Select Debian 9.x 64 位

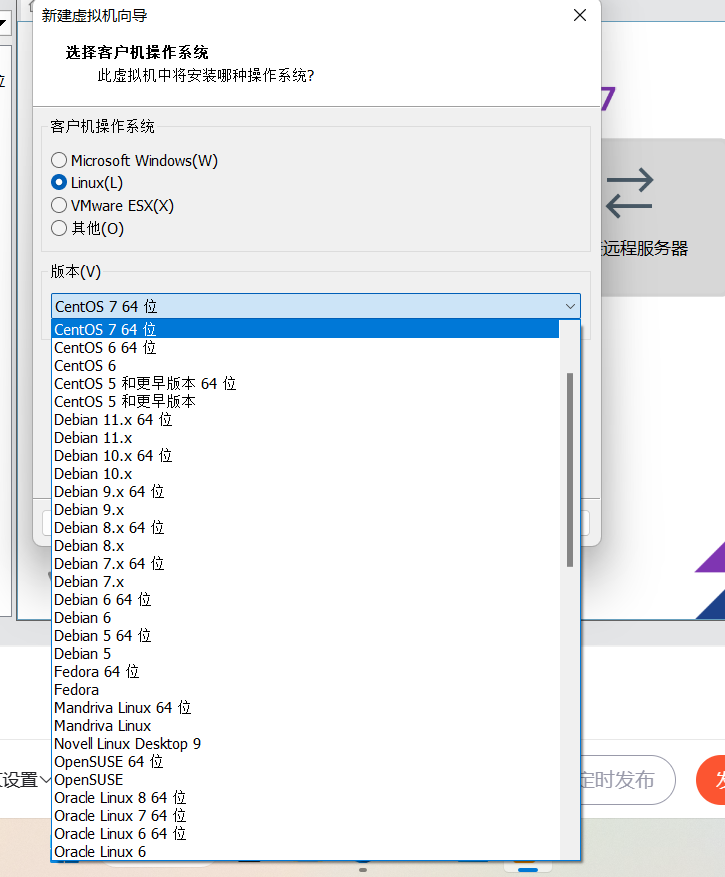coord(305,491)
